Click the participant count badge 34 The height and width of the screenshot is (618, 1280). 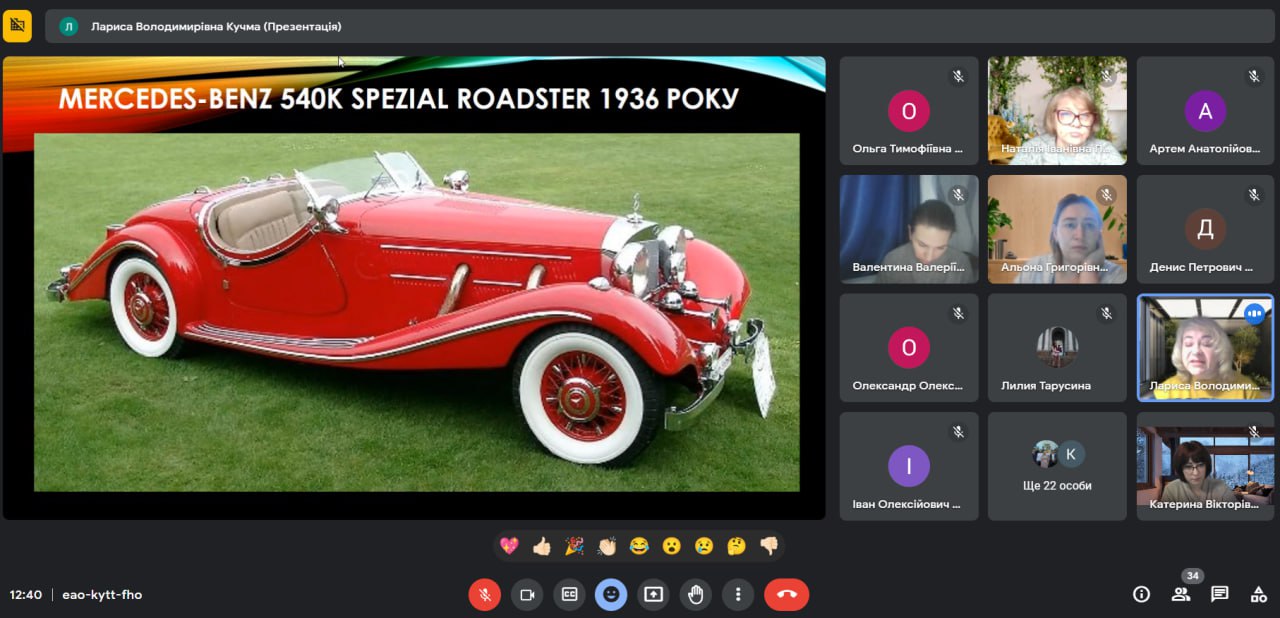coord(1191,576)
